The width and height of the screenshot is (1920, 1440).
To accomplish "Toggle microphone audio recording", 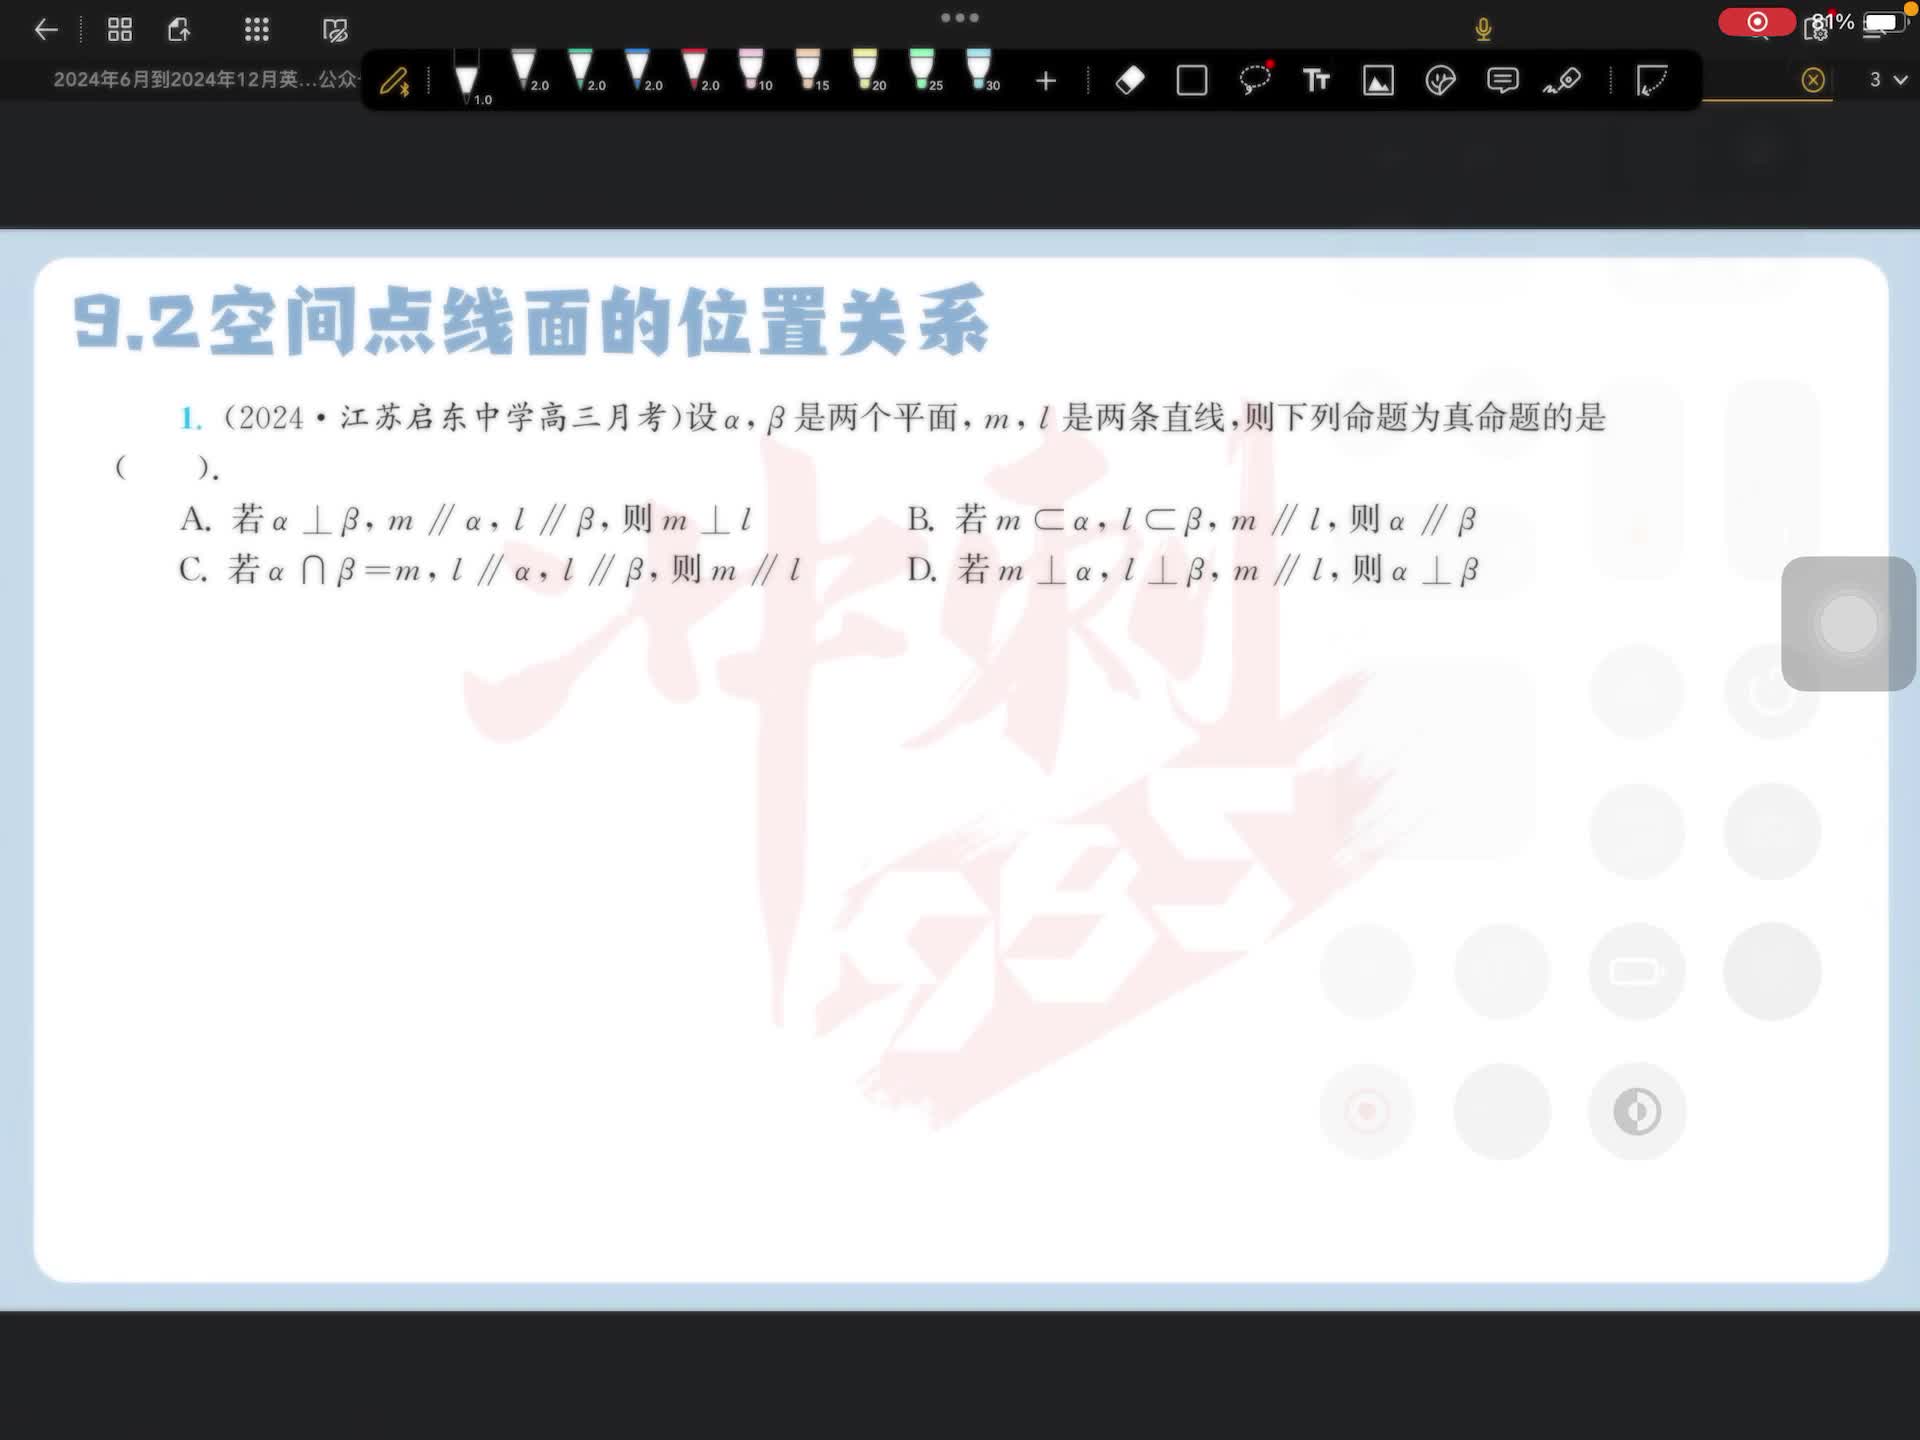I will [1483, 29].
